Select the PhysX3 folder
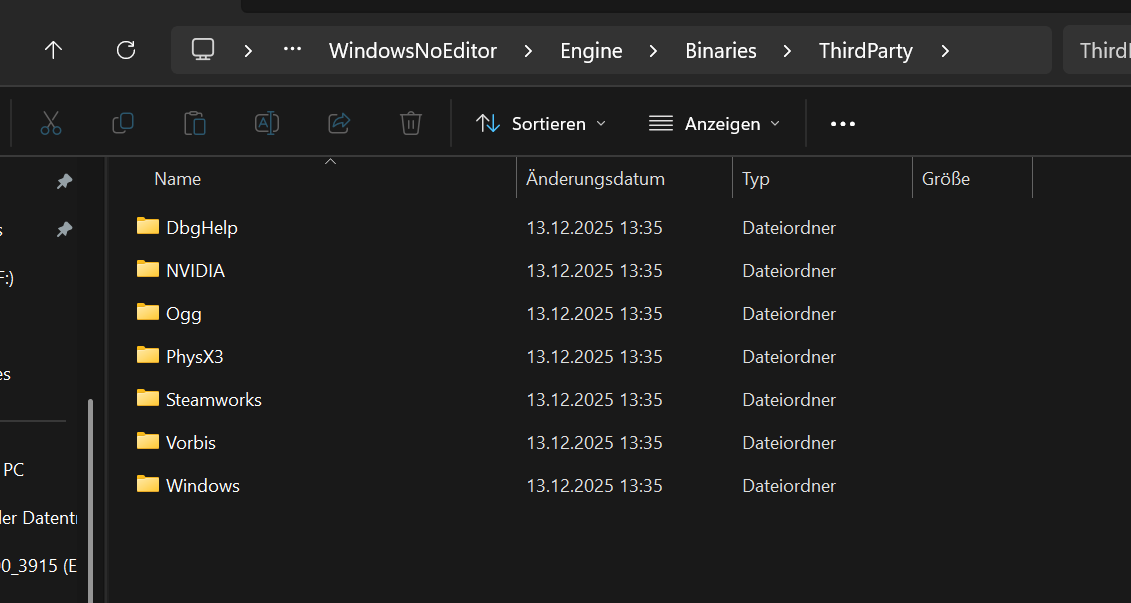The height and width of the screenshot is (603, 1131). [194, 356]
